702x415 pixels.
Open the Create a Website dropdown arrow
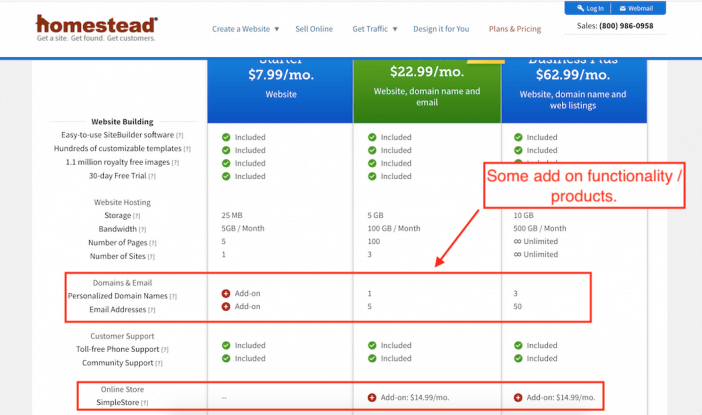(277, 29)
